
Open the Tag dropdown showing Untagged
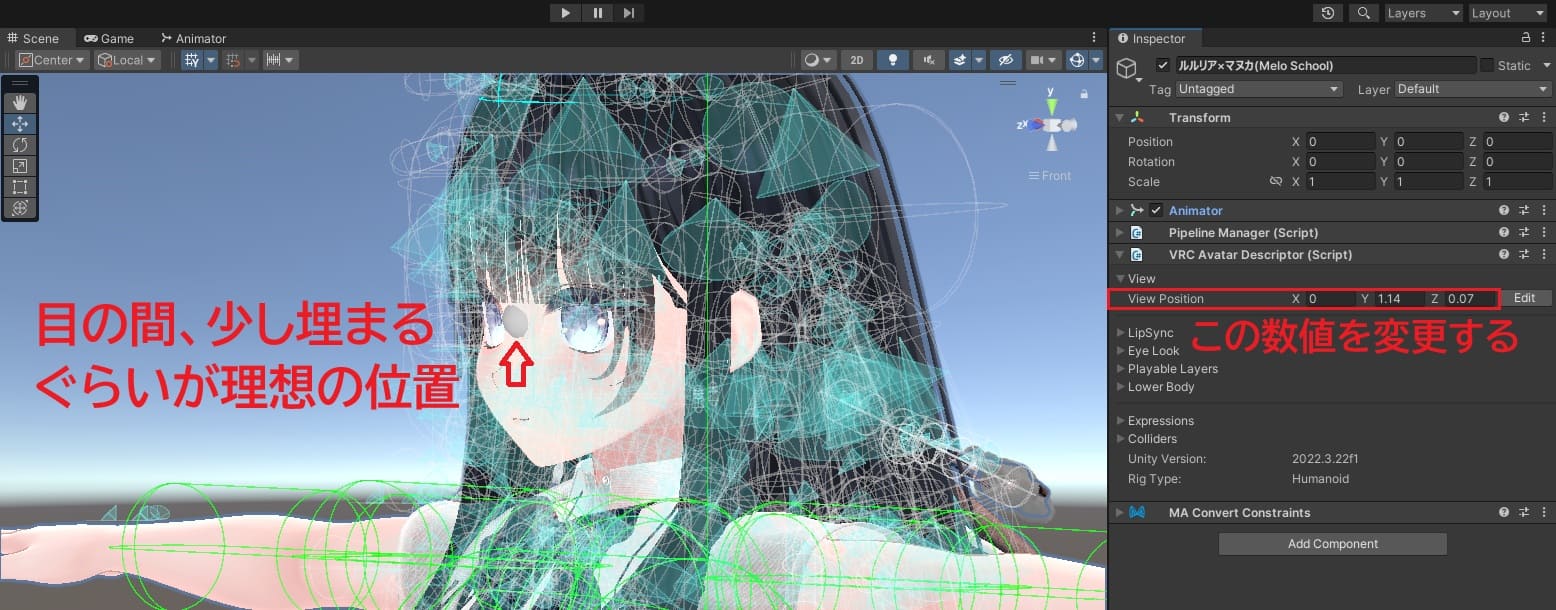(1259, 89)
